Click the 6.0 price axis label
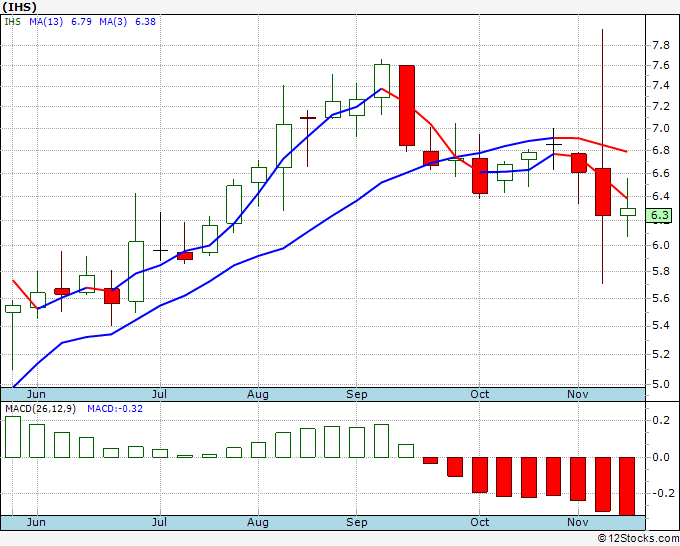680x546 pixels. tap(660, 245)
